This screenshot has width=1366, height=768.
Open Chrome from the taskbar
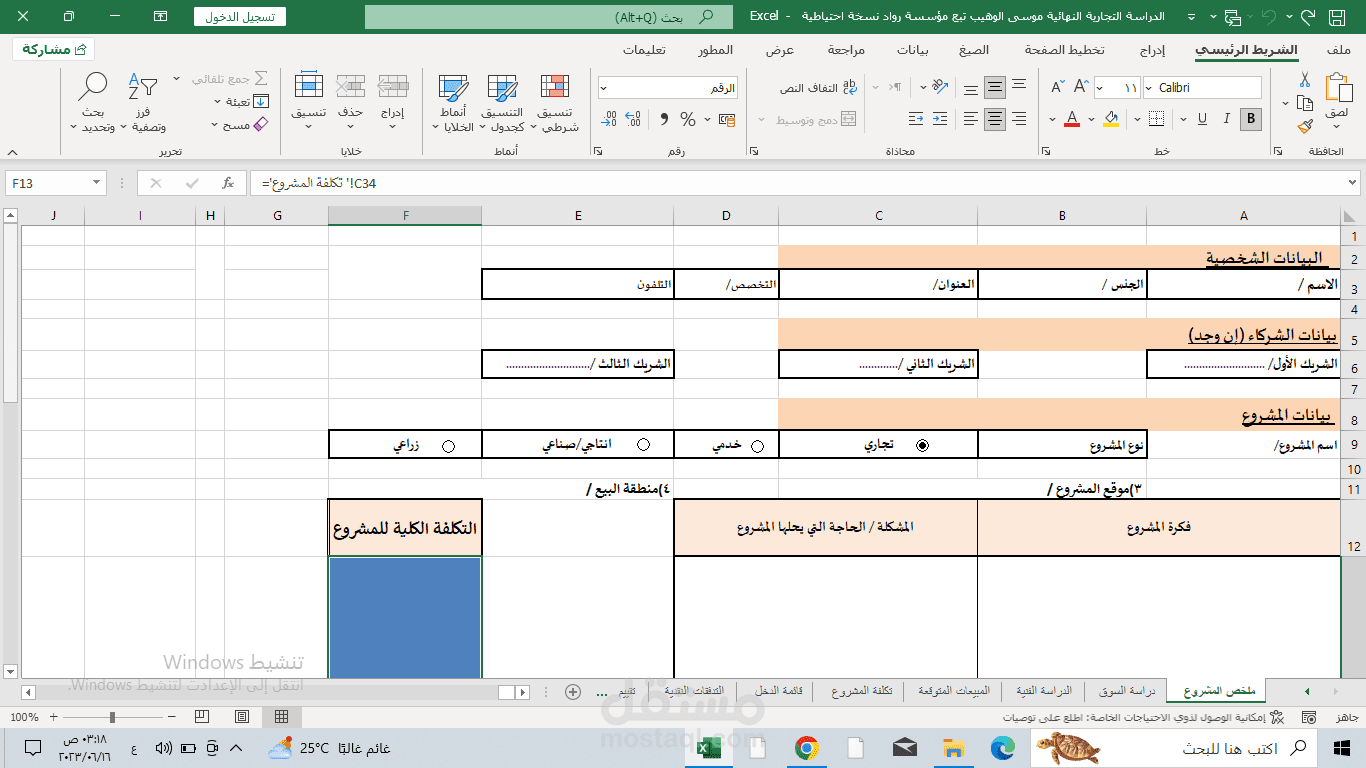point(806,748)
